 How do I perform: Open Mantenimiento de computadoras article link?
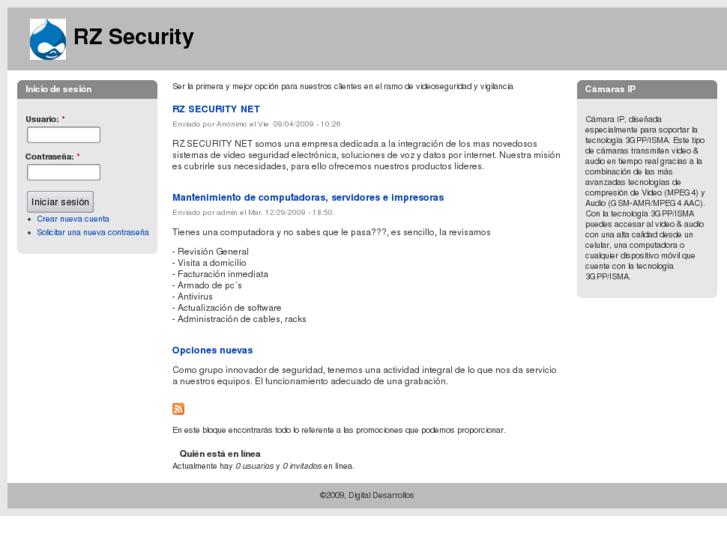click(308, 197)
